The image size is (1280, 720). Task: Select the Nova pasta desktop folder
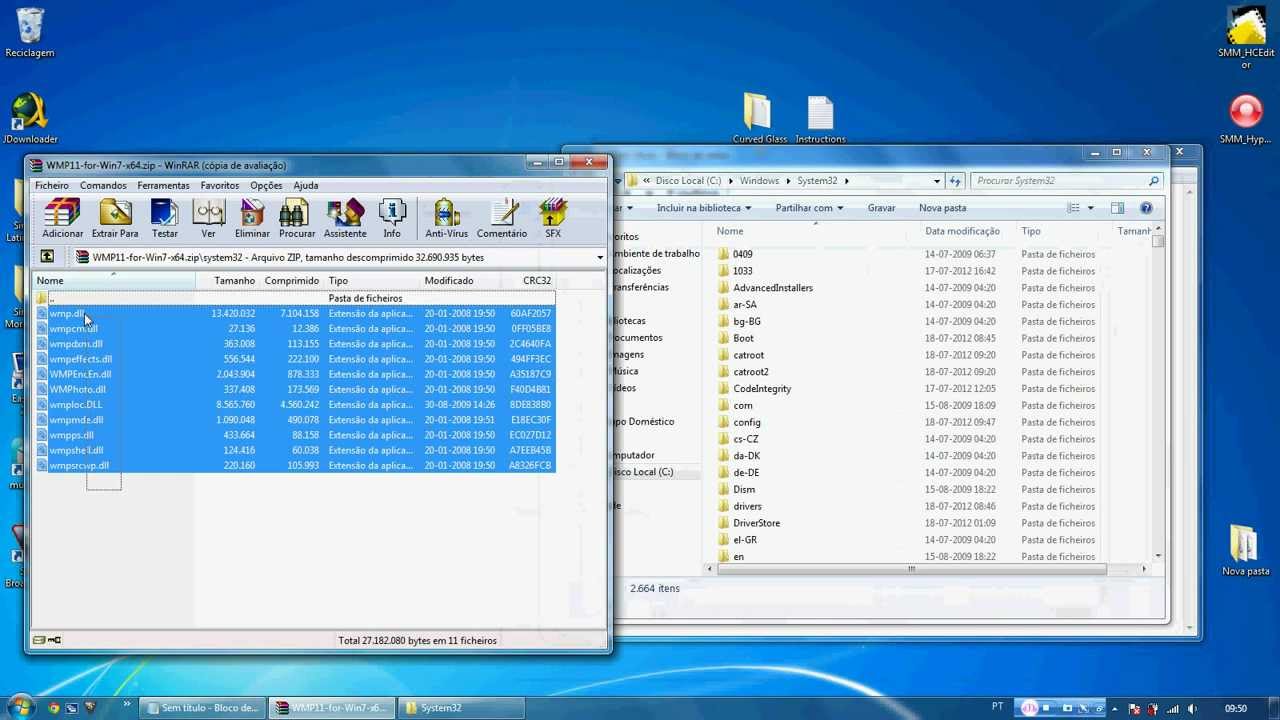tap(1245, 551)
